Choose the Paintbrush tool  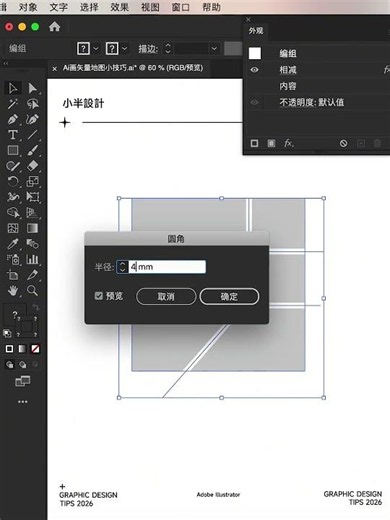tap(32, 151)
